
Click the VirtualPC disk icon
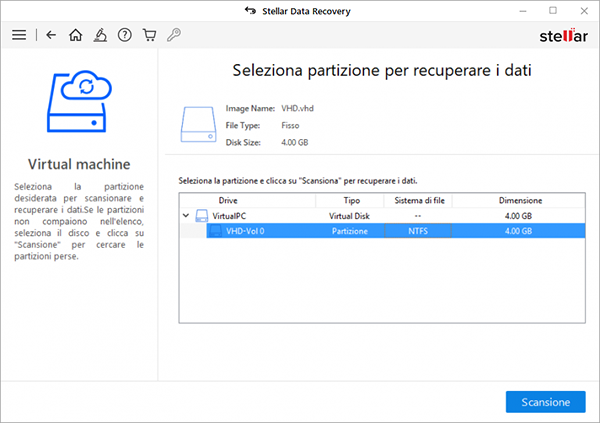pos(202,216)
